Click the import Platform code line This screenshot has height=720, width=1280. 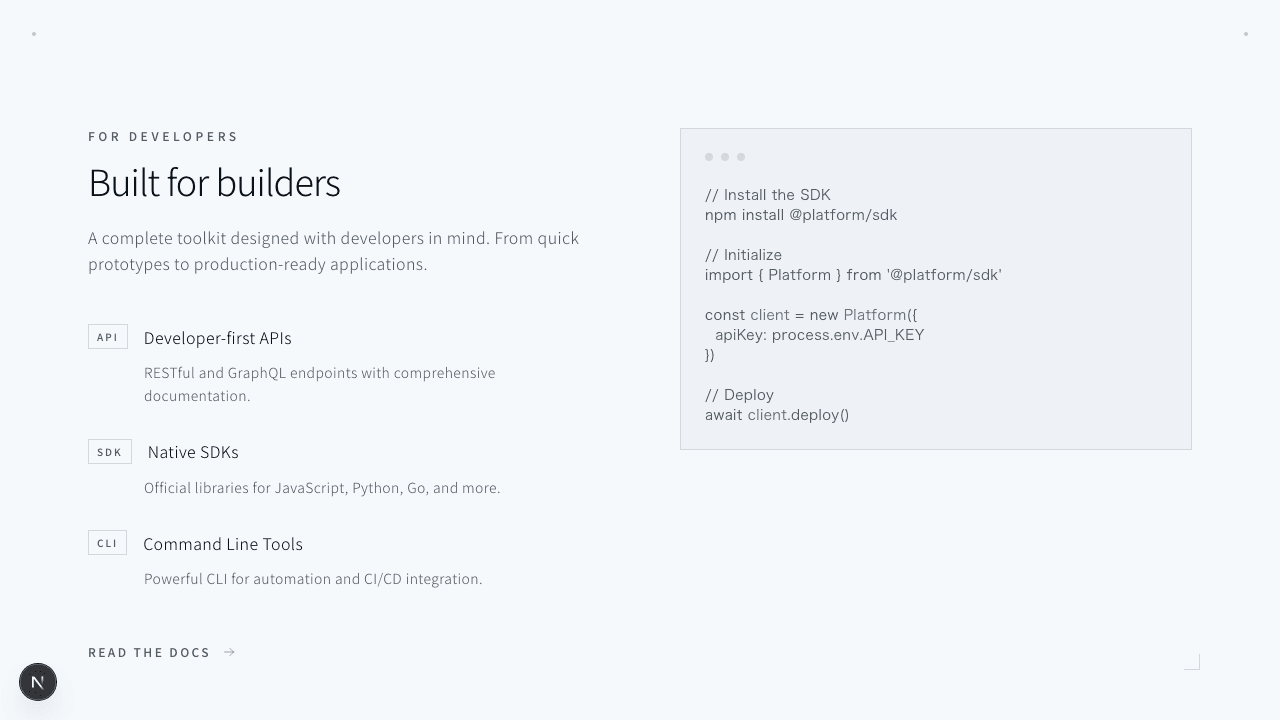pos(853,275)
